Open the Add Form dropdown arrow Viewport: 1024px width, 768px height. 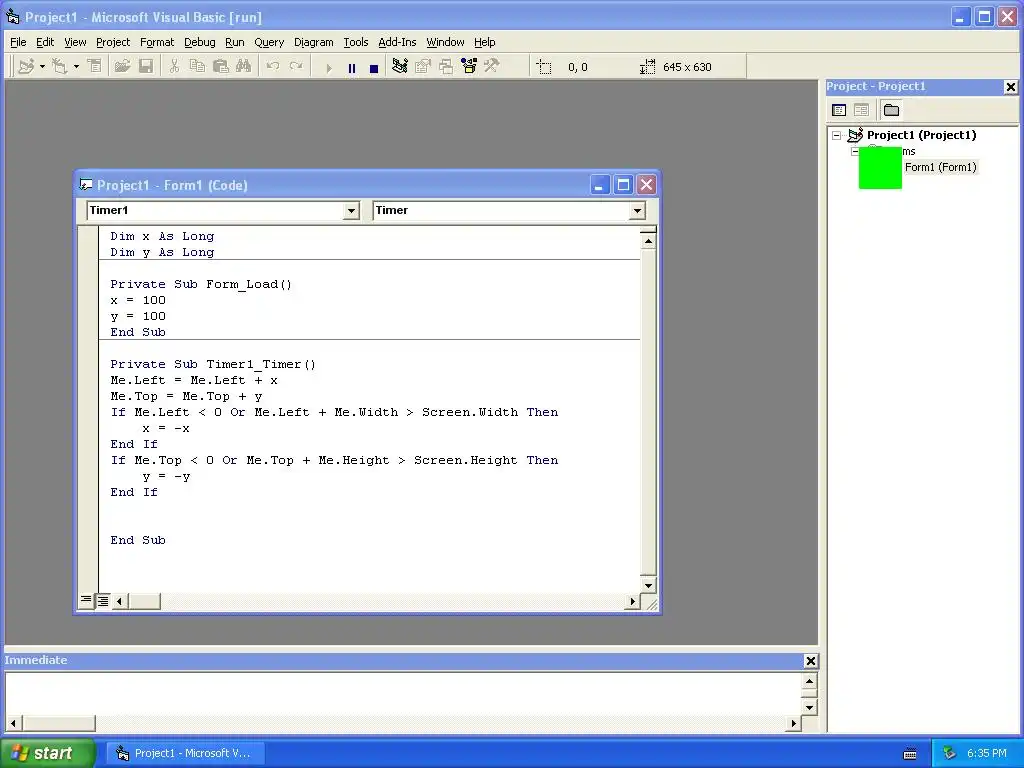click(76, 67)
